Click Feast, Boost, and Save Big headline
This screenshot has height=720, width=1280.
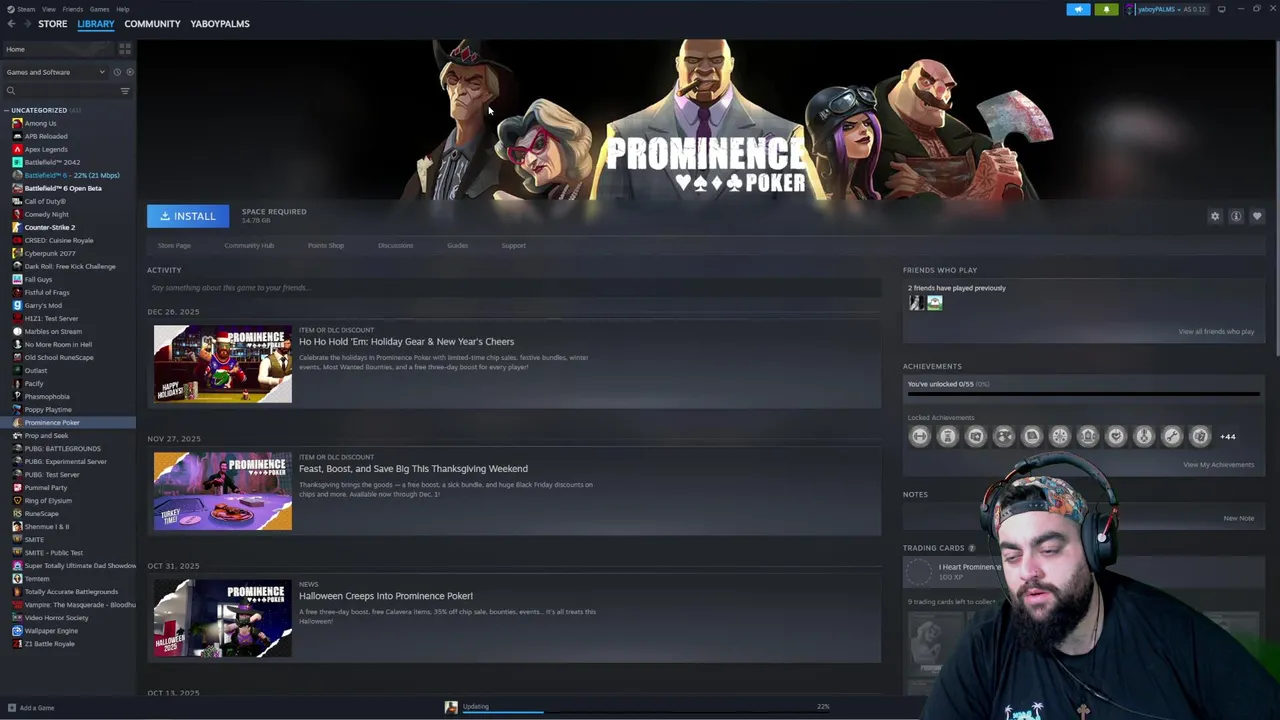pyautogui.click(x=413, y=469)
